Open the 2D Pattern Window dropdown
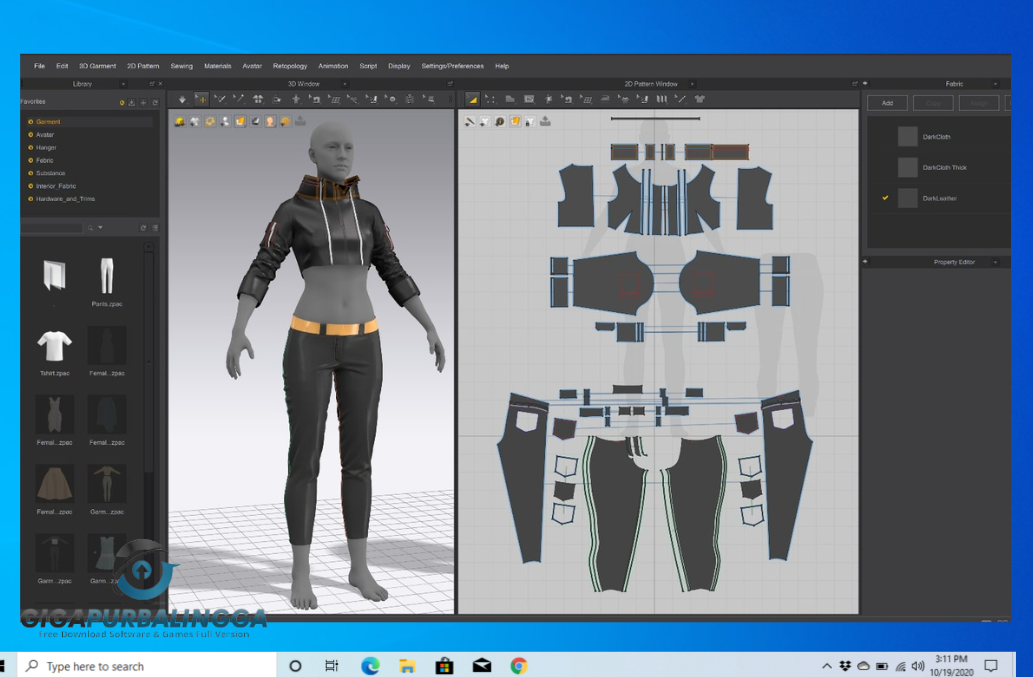 (x=692, y=84)
